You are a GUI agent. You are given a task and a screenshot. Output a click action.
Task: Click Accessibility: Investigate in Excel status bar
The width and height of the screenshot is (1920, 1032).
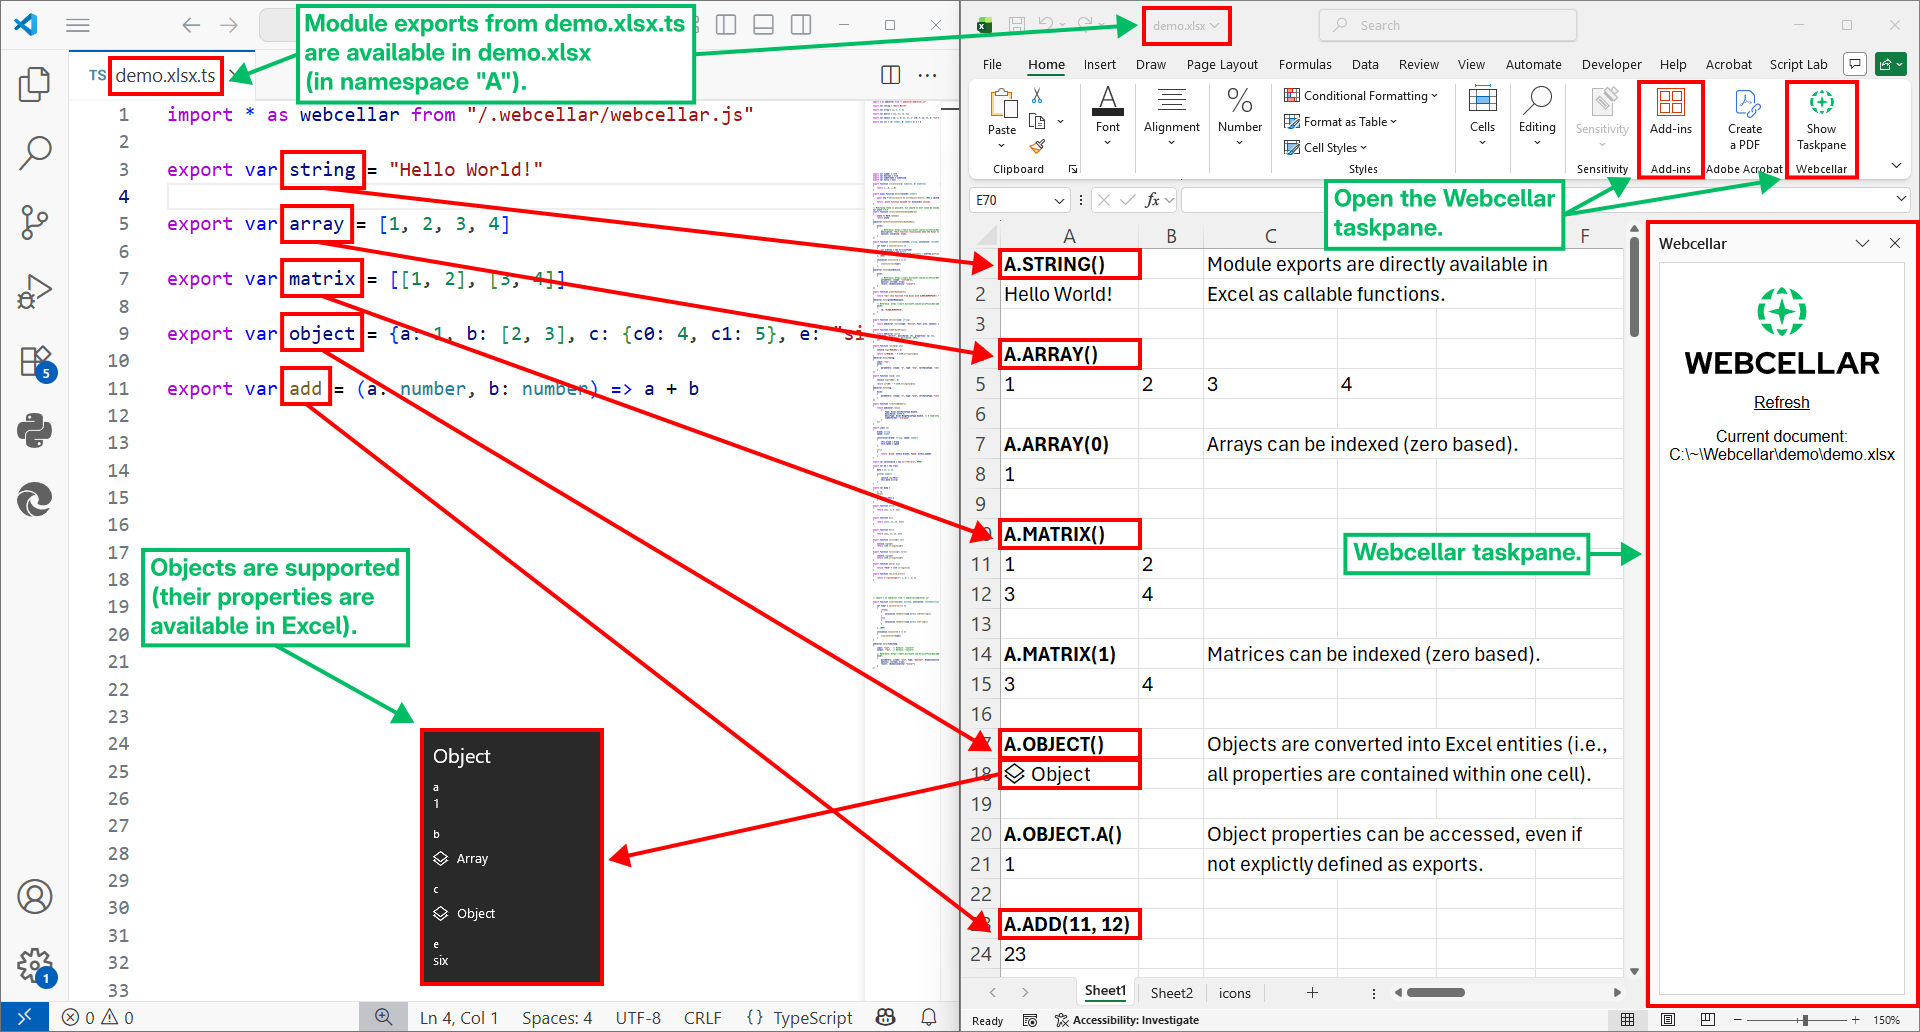1127,1020
